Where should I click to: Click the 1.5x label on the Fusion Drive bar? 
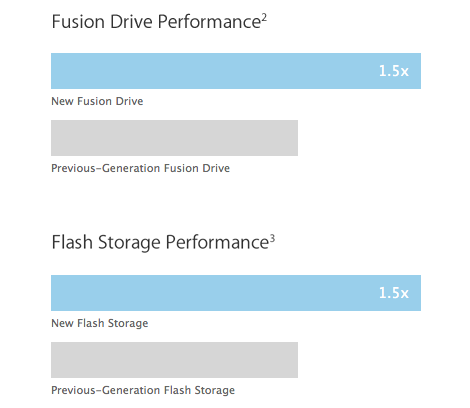[x=394, y=71]
